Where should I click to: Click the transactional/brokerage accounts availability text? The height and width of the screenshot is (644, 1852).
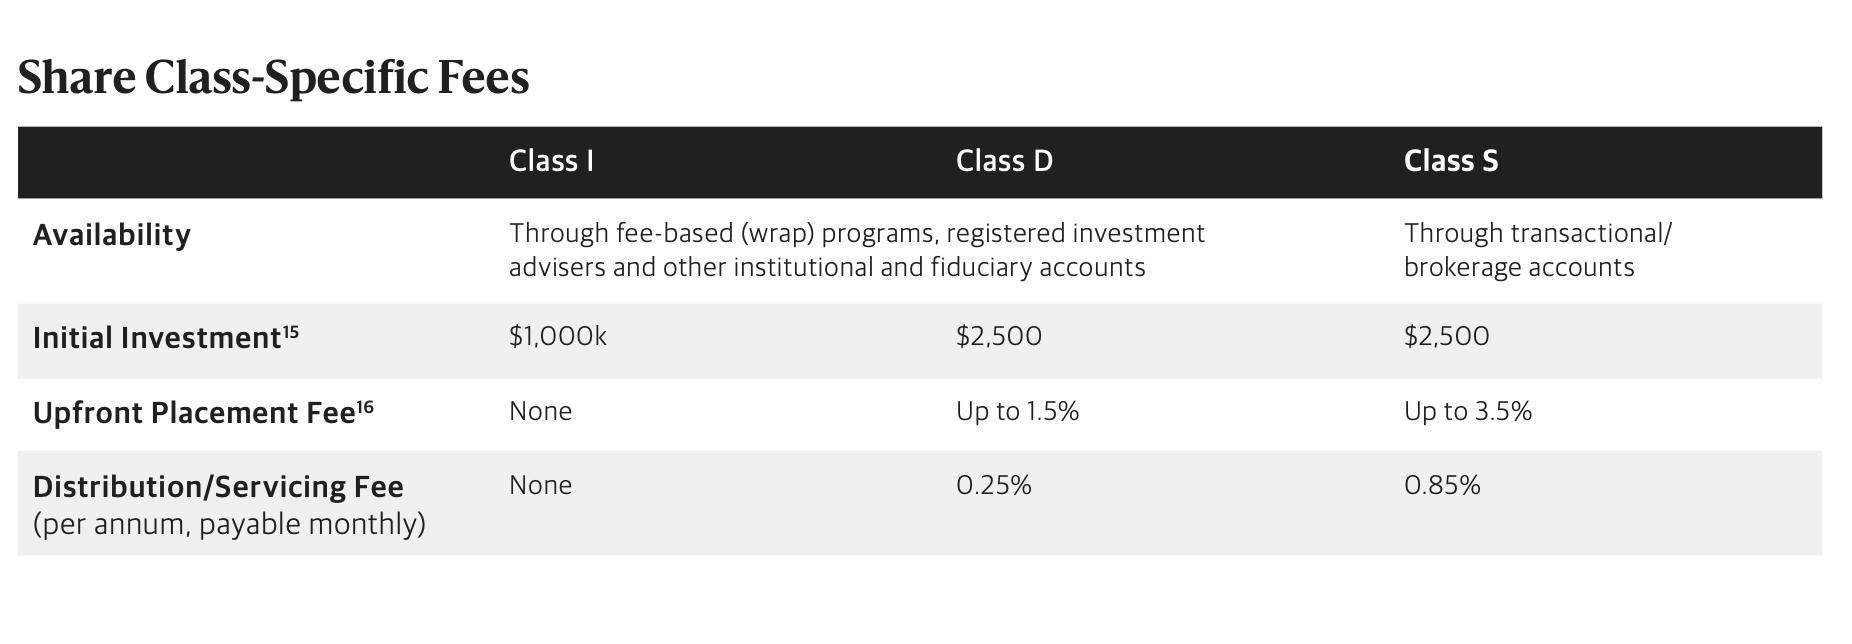point(1538,250)
